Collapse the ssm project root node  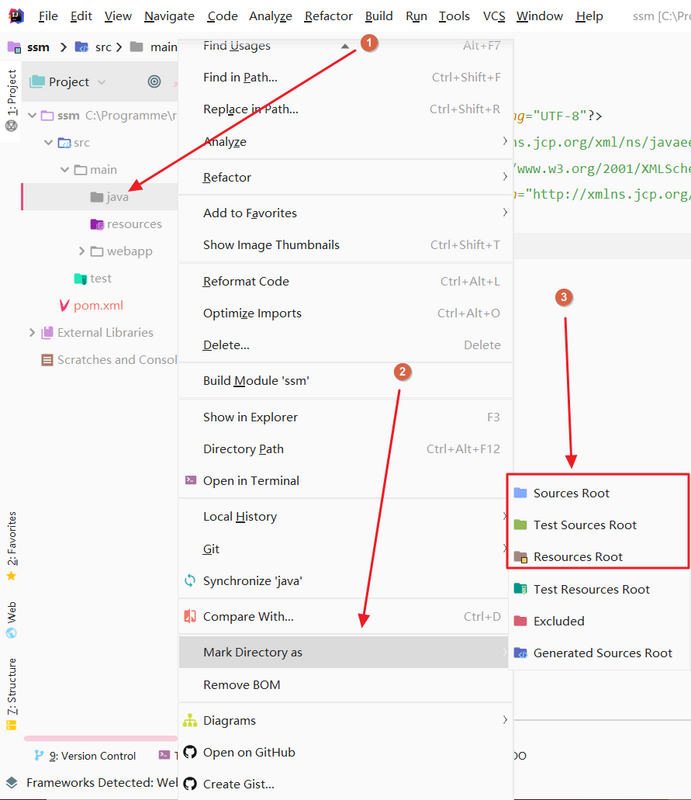coord(32,116)
